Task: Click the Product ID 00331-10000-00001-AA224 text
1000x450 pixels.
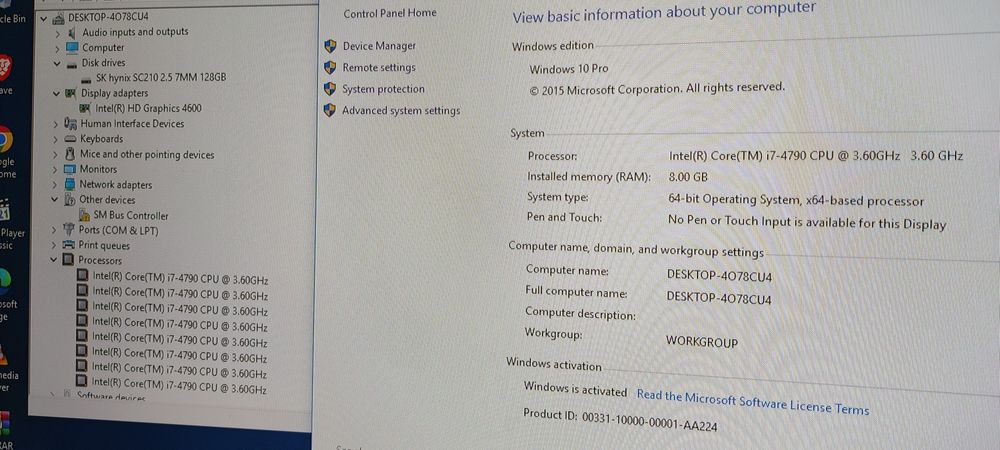Action: tap(620, 419)
